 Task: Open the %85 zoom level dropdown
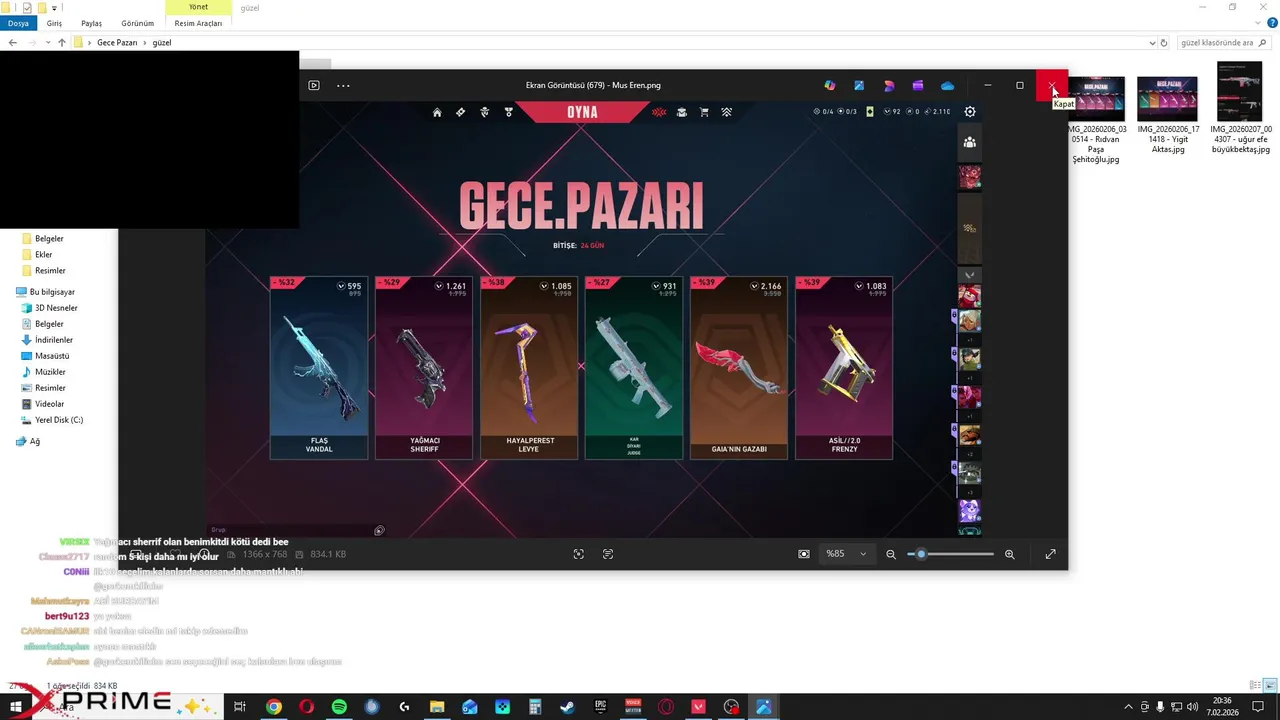pos(846,554)
